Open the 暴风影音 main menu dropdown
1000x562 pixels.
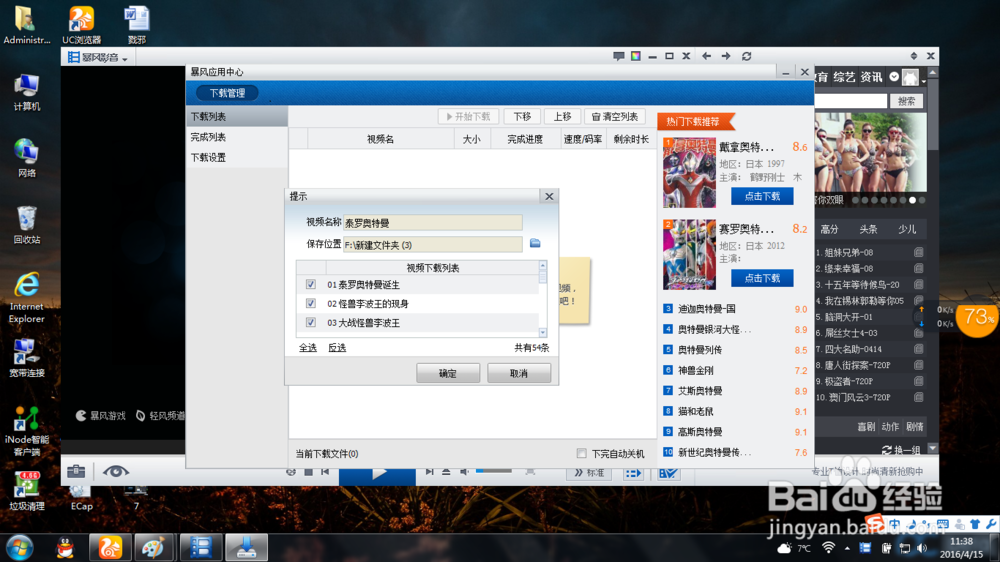tap(98, 57)
